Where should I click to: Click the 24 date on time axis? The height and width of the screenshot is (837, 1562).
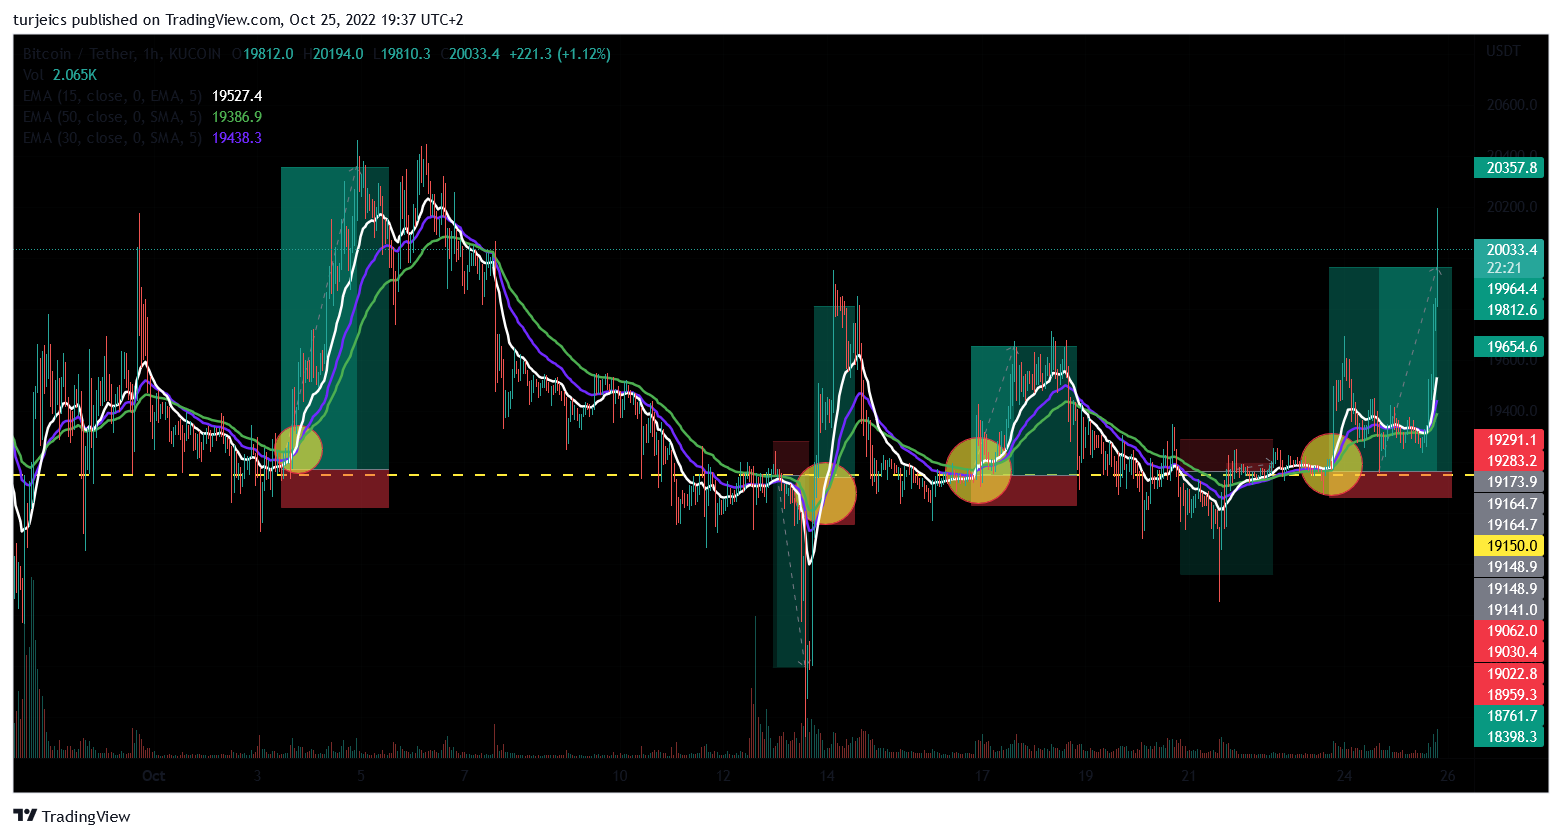click(x=1344, y=776)
